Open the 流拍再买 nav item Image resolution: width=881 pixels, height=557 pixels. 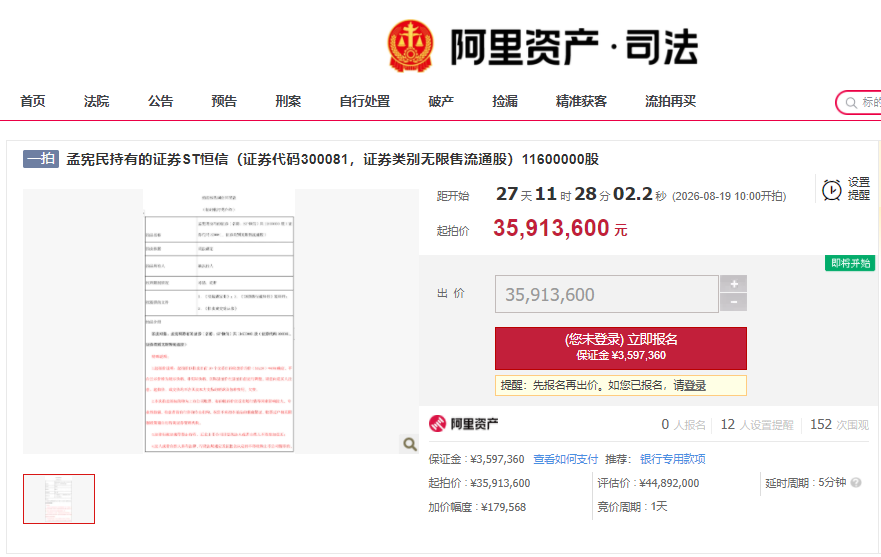671,101
